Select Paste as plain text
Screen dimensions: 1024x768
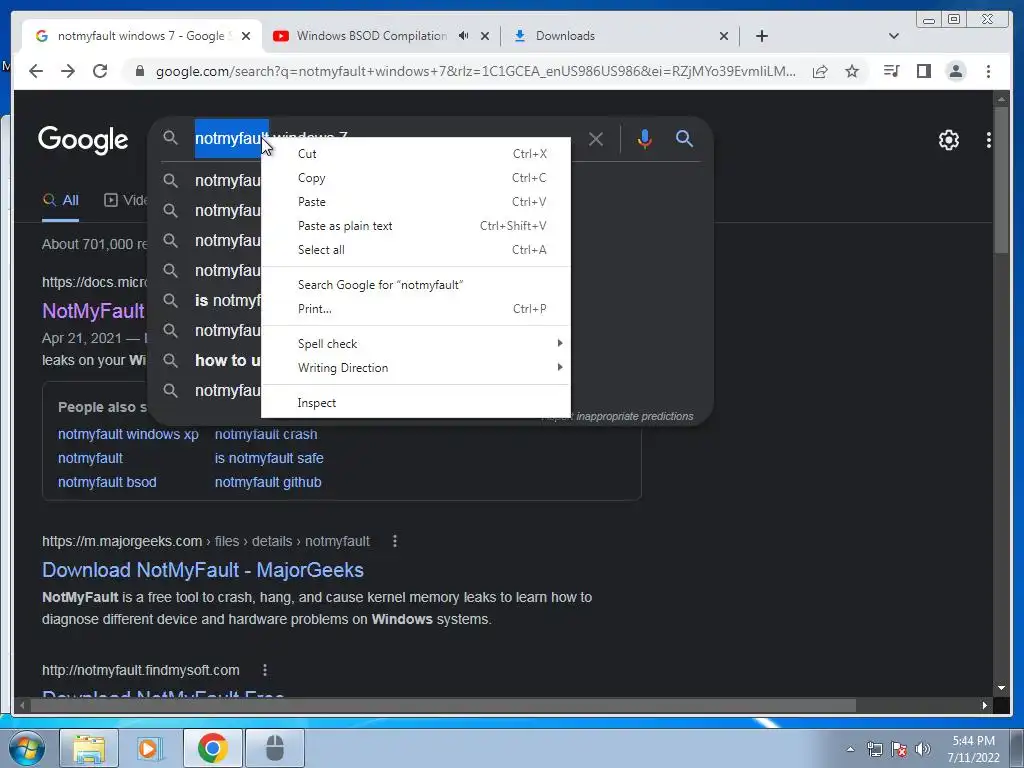coord(416,226)
